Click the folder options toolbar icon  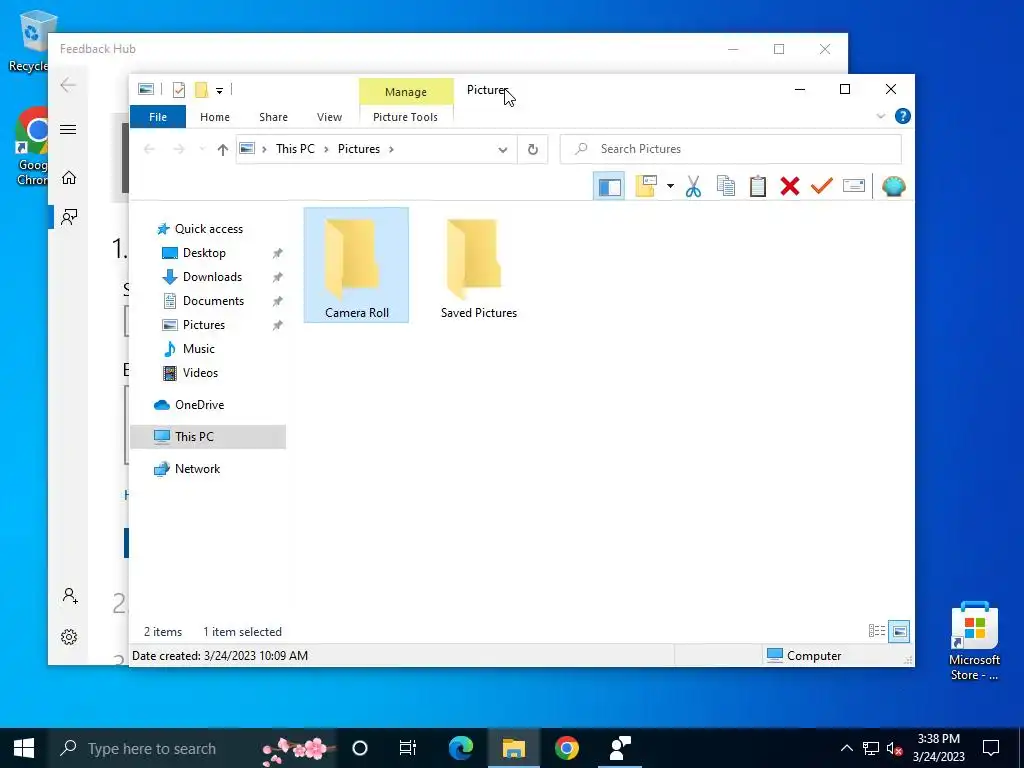pos(646,186)
